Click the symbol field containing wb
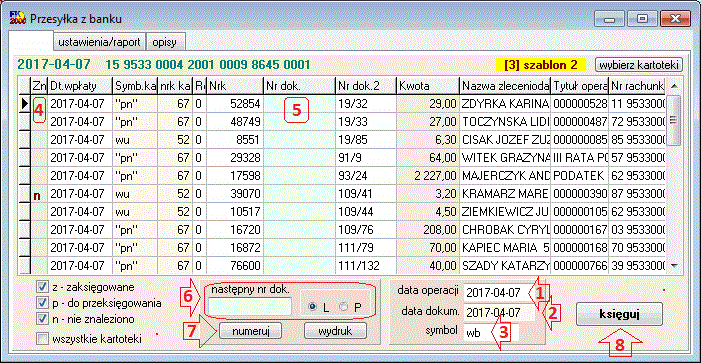 491,332
